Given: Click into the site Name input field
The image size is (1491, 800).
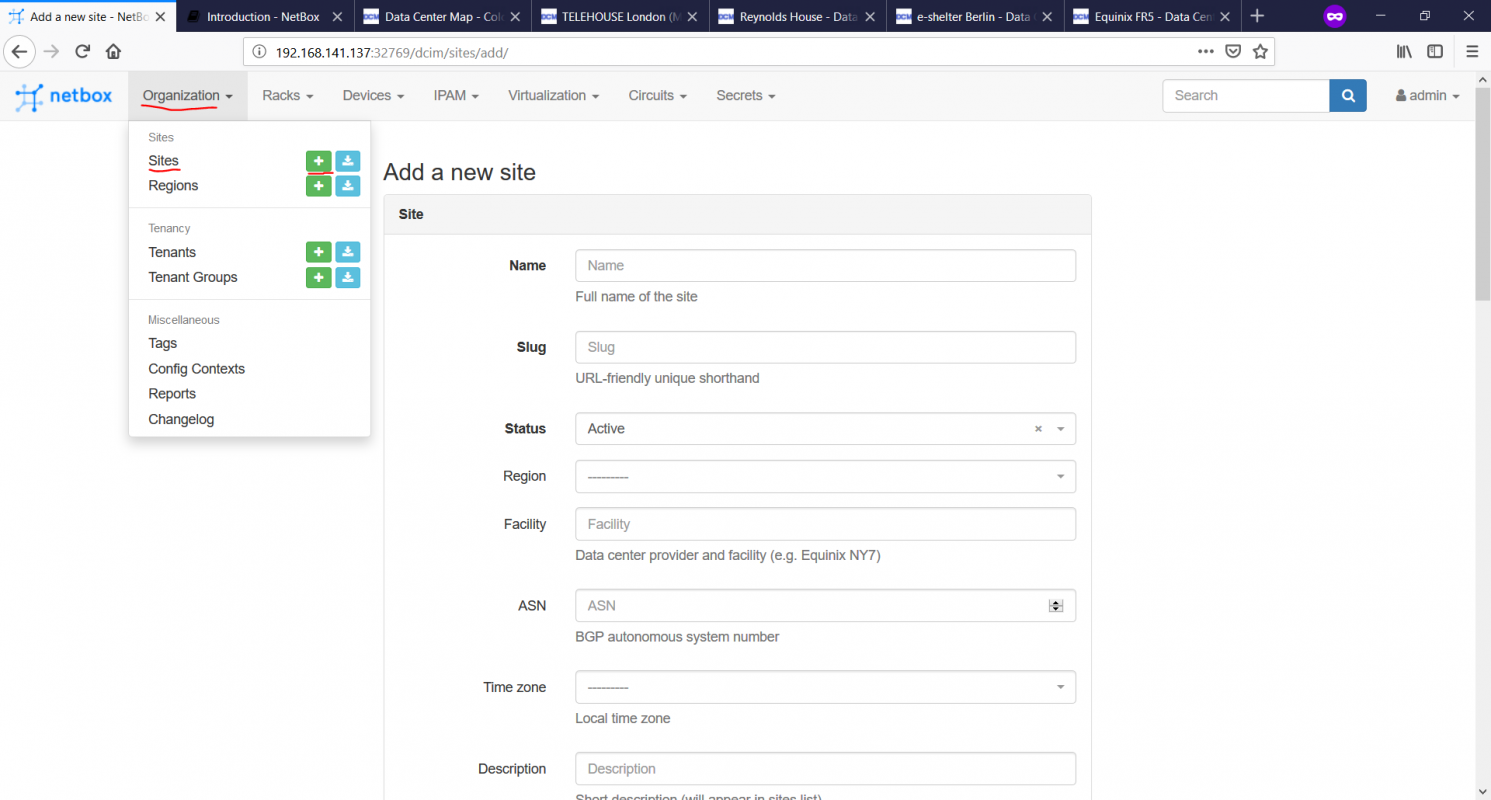Looking at the screenshot, I should [x=825, y=266].
